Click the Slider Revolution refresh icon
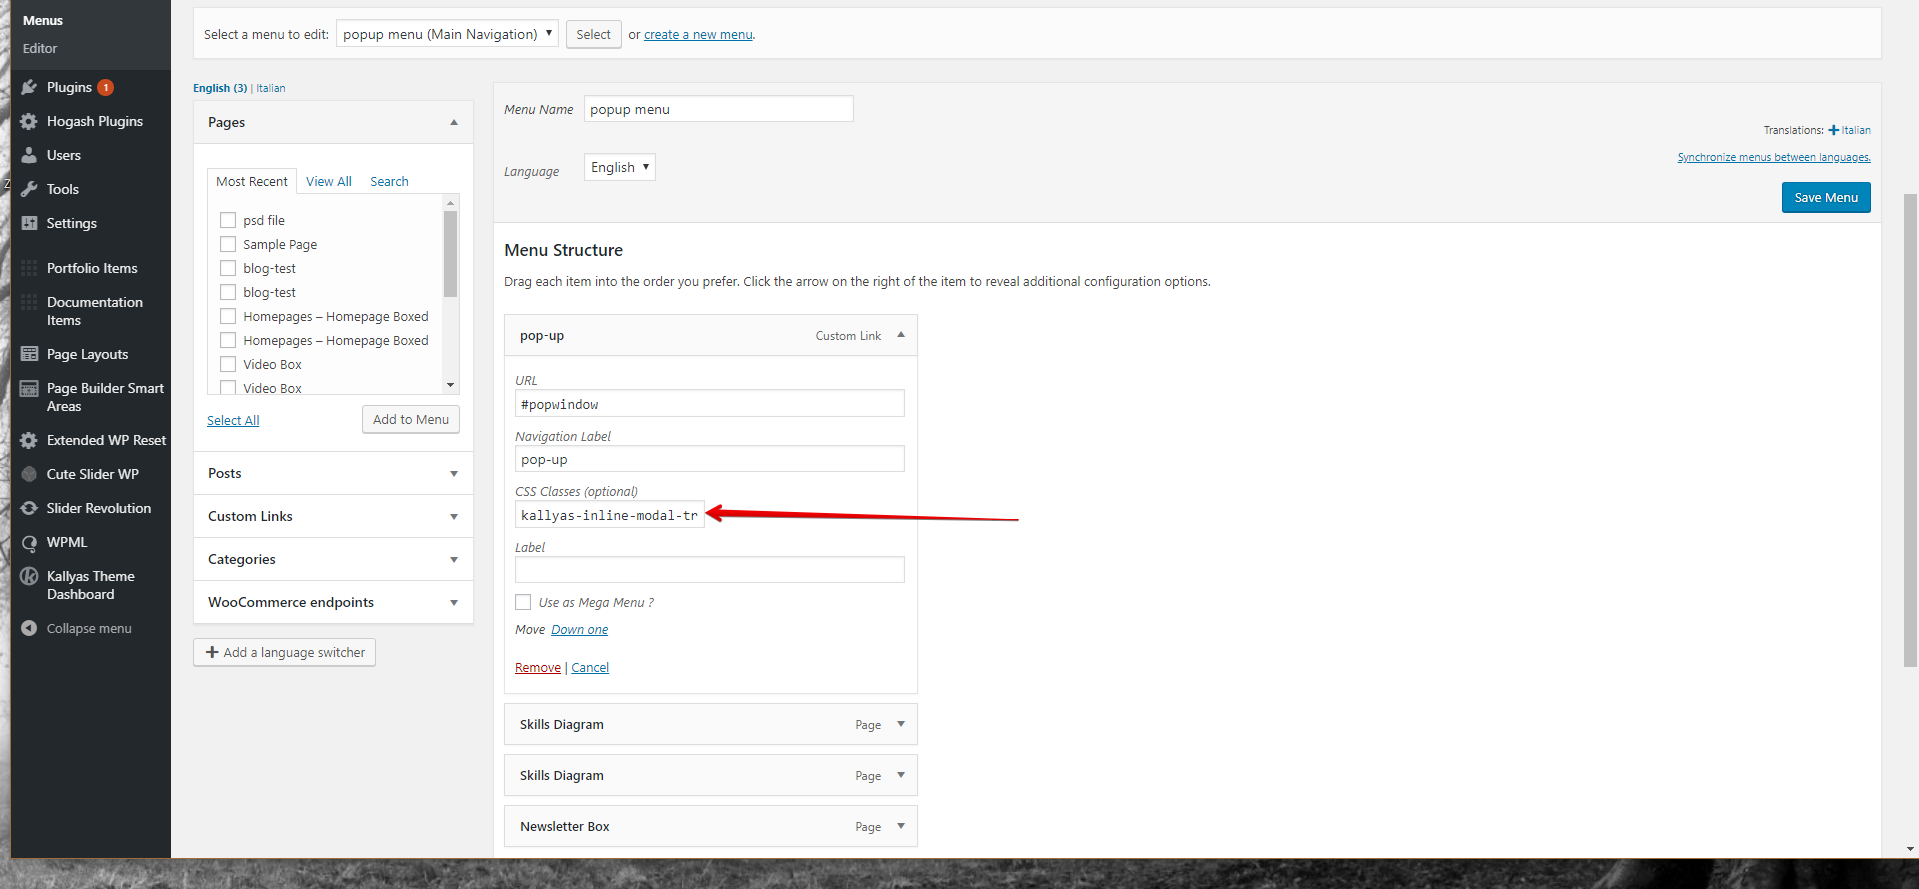 click(x=29, y=508)
